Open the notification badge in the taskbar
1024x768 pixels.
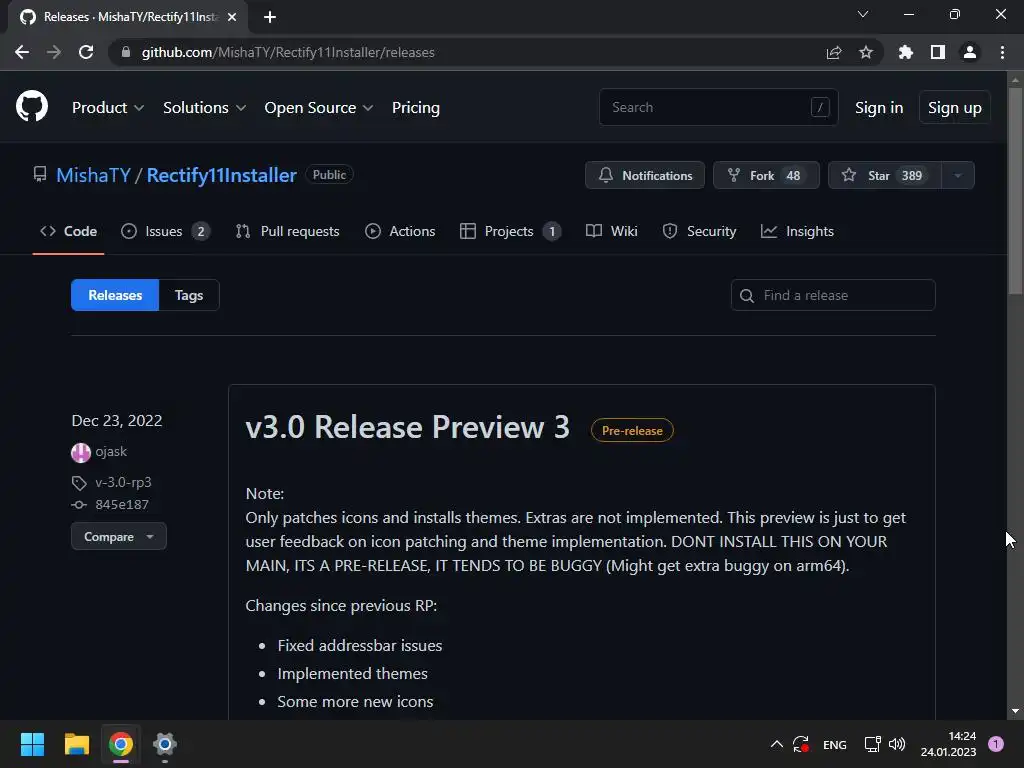(x=996, y=744)
